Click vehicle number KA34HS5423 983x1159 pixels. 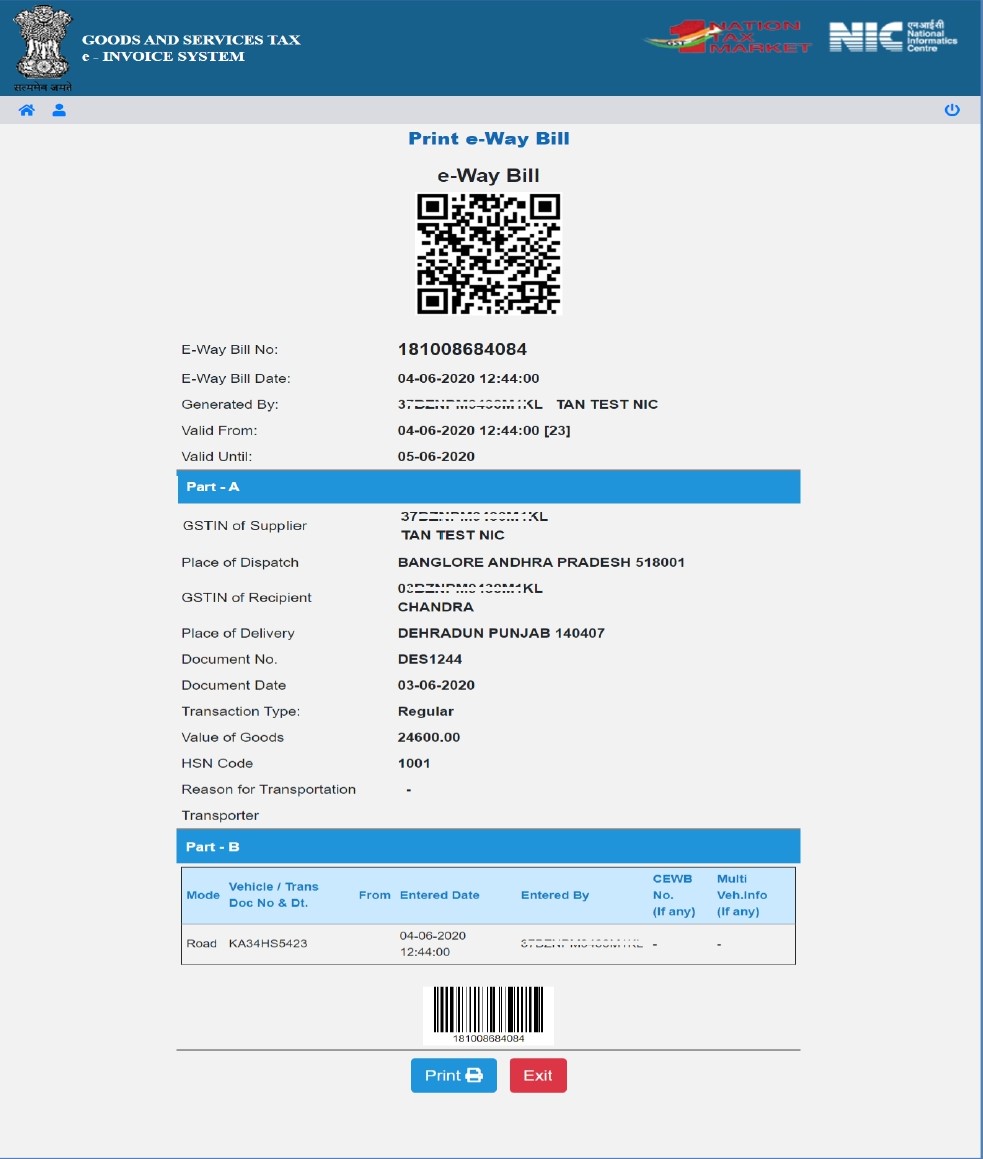point(268,943)
